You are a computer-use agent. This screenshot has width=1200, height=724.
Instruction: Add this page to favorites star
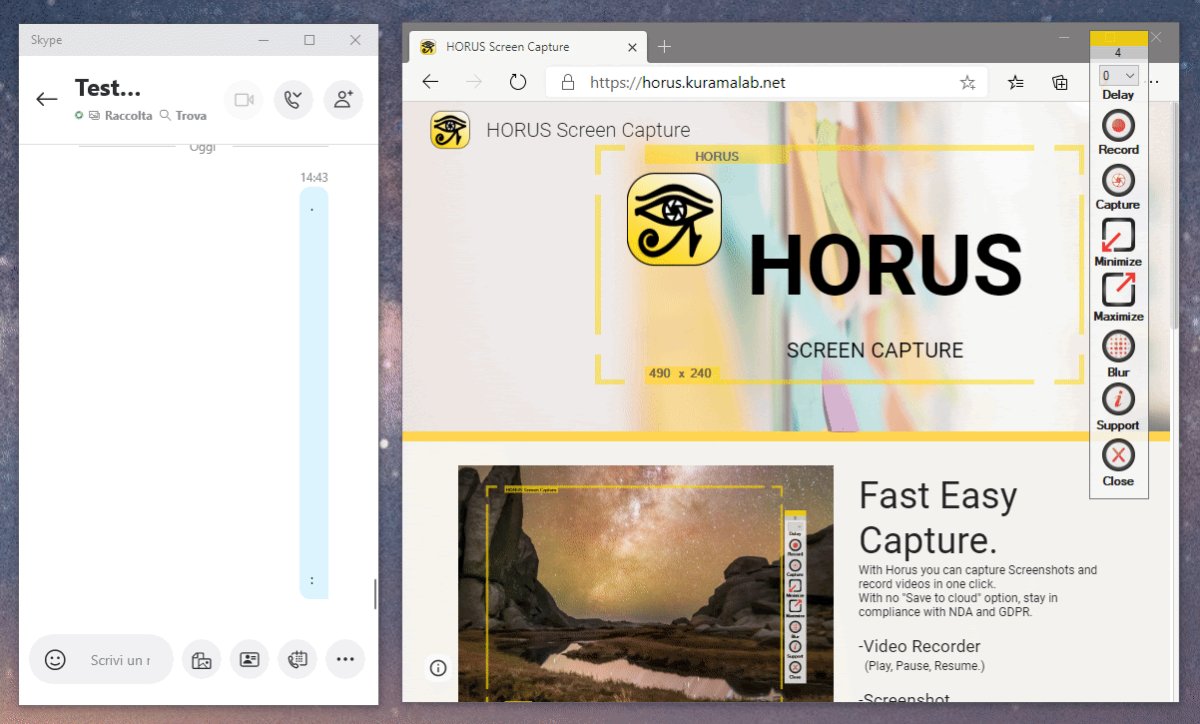967,83
